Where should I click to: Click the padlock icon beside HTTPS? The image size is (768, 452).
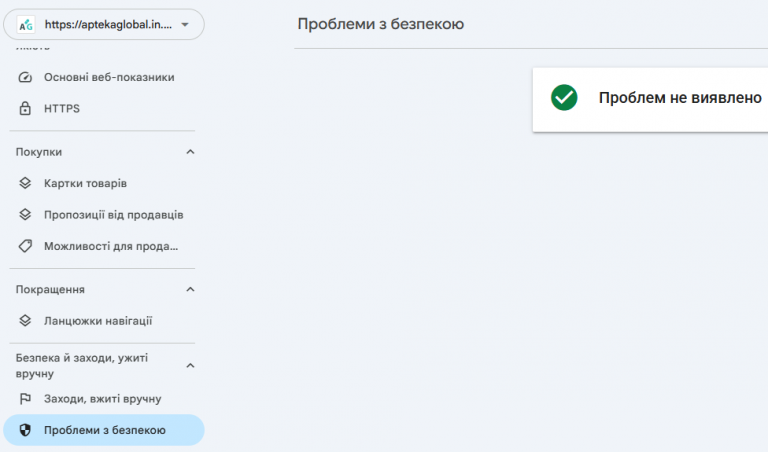point(25,108)
